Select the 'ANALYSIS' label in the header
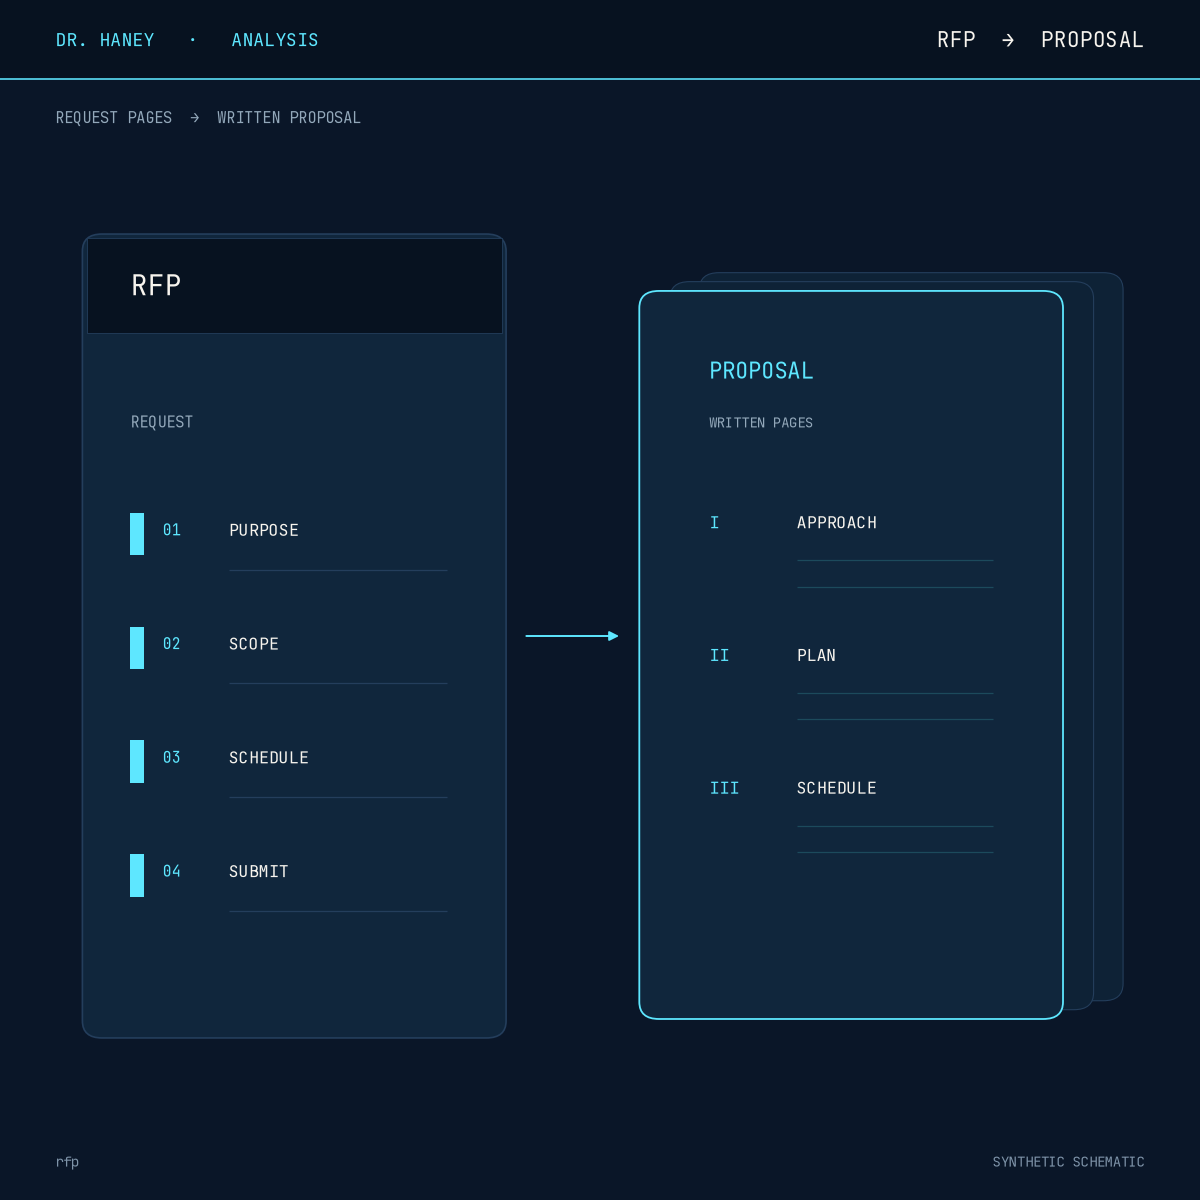The image size is (1200, 1200). pyautogui.click(x=275, y=40)
